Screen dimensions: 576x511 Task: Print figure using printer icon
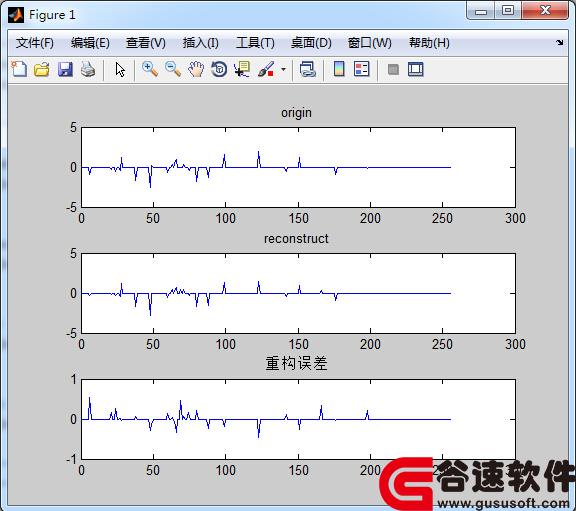pos(88,69)
